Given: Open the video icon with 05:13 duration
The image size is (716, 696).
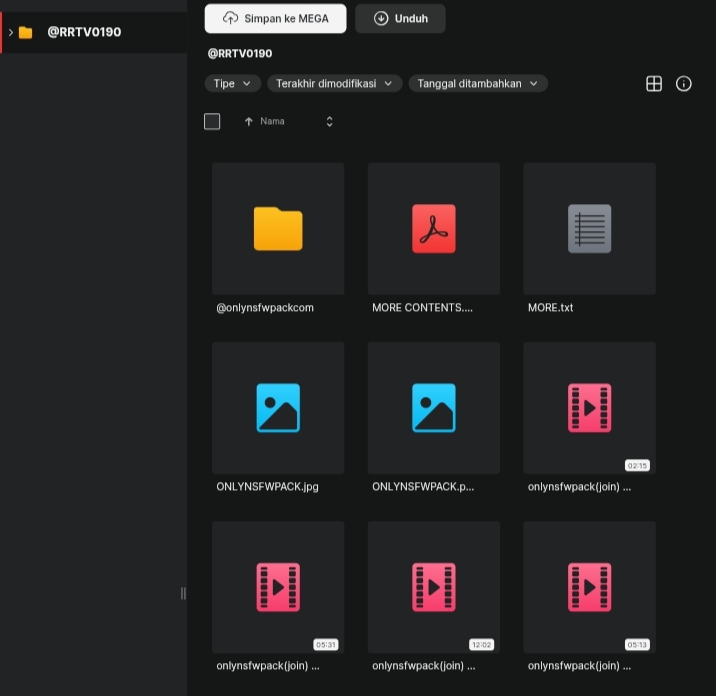Looking at the screenshot, I should pos(590,587).
